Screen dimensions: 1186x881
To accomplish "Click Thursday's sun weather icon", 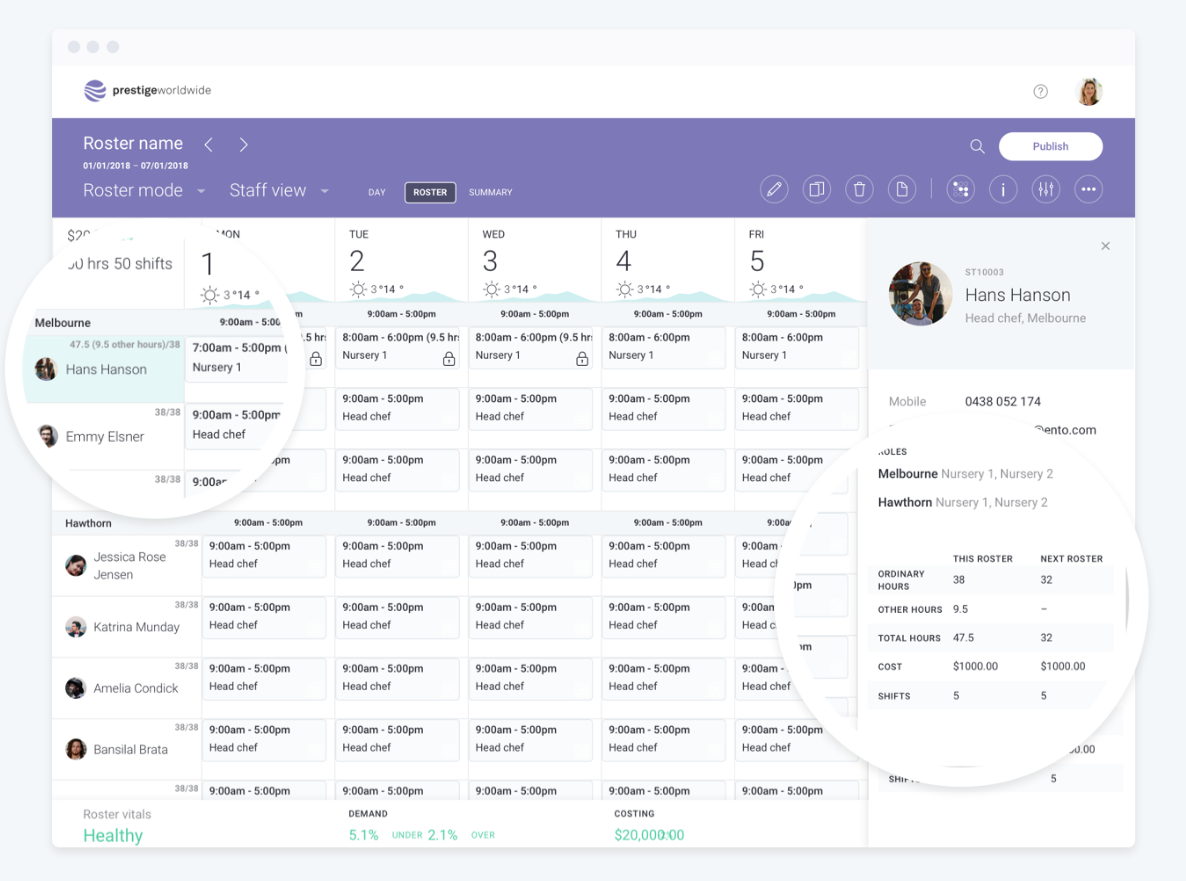I will 624,289.
